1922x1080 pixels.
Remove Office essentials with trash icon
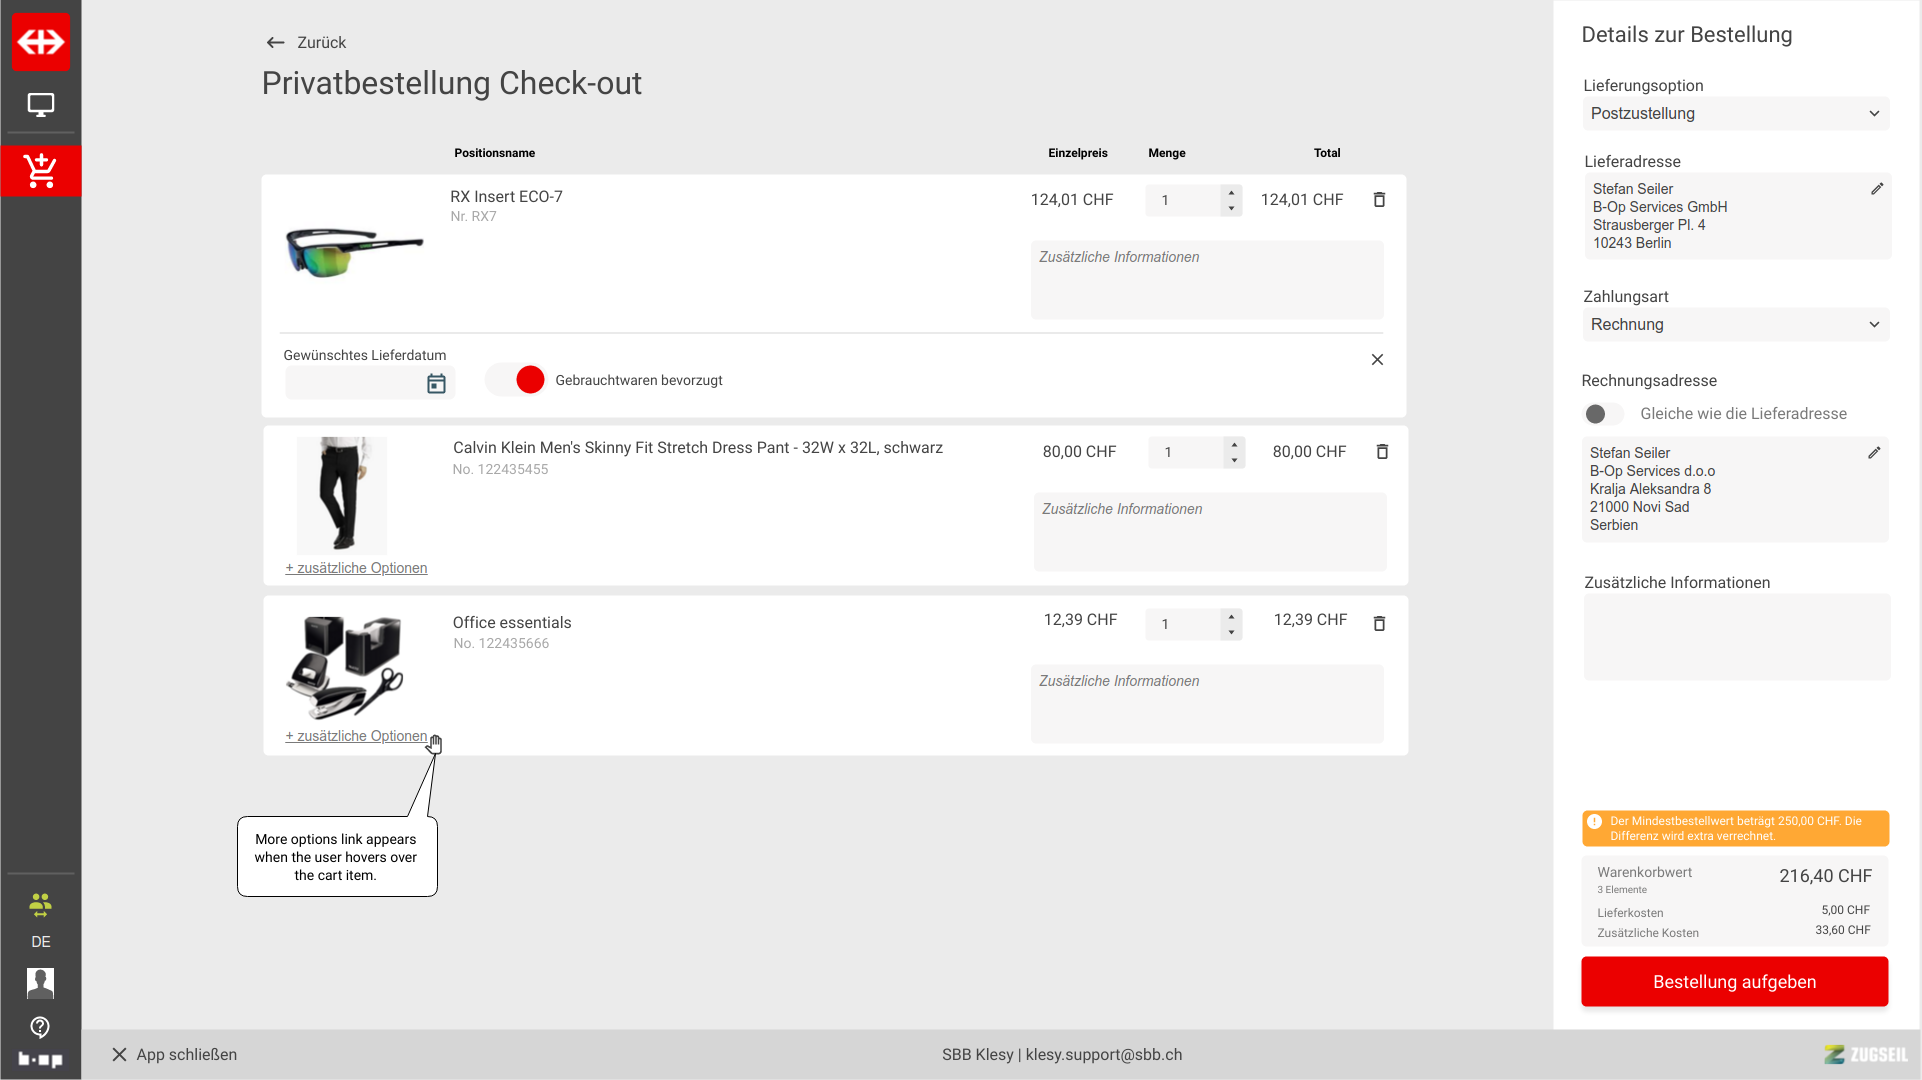1379,624
